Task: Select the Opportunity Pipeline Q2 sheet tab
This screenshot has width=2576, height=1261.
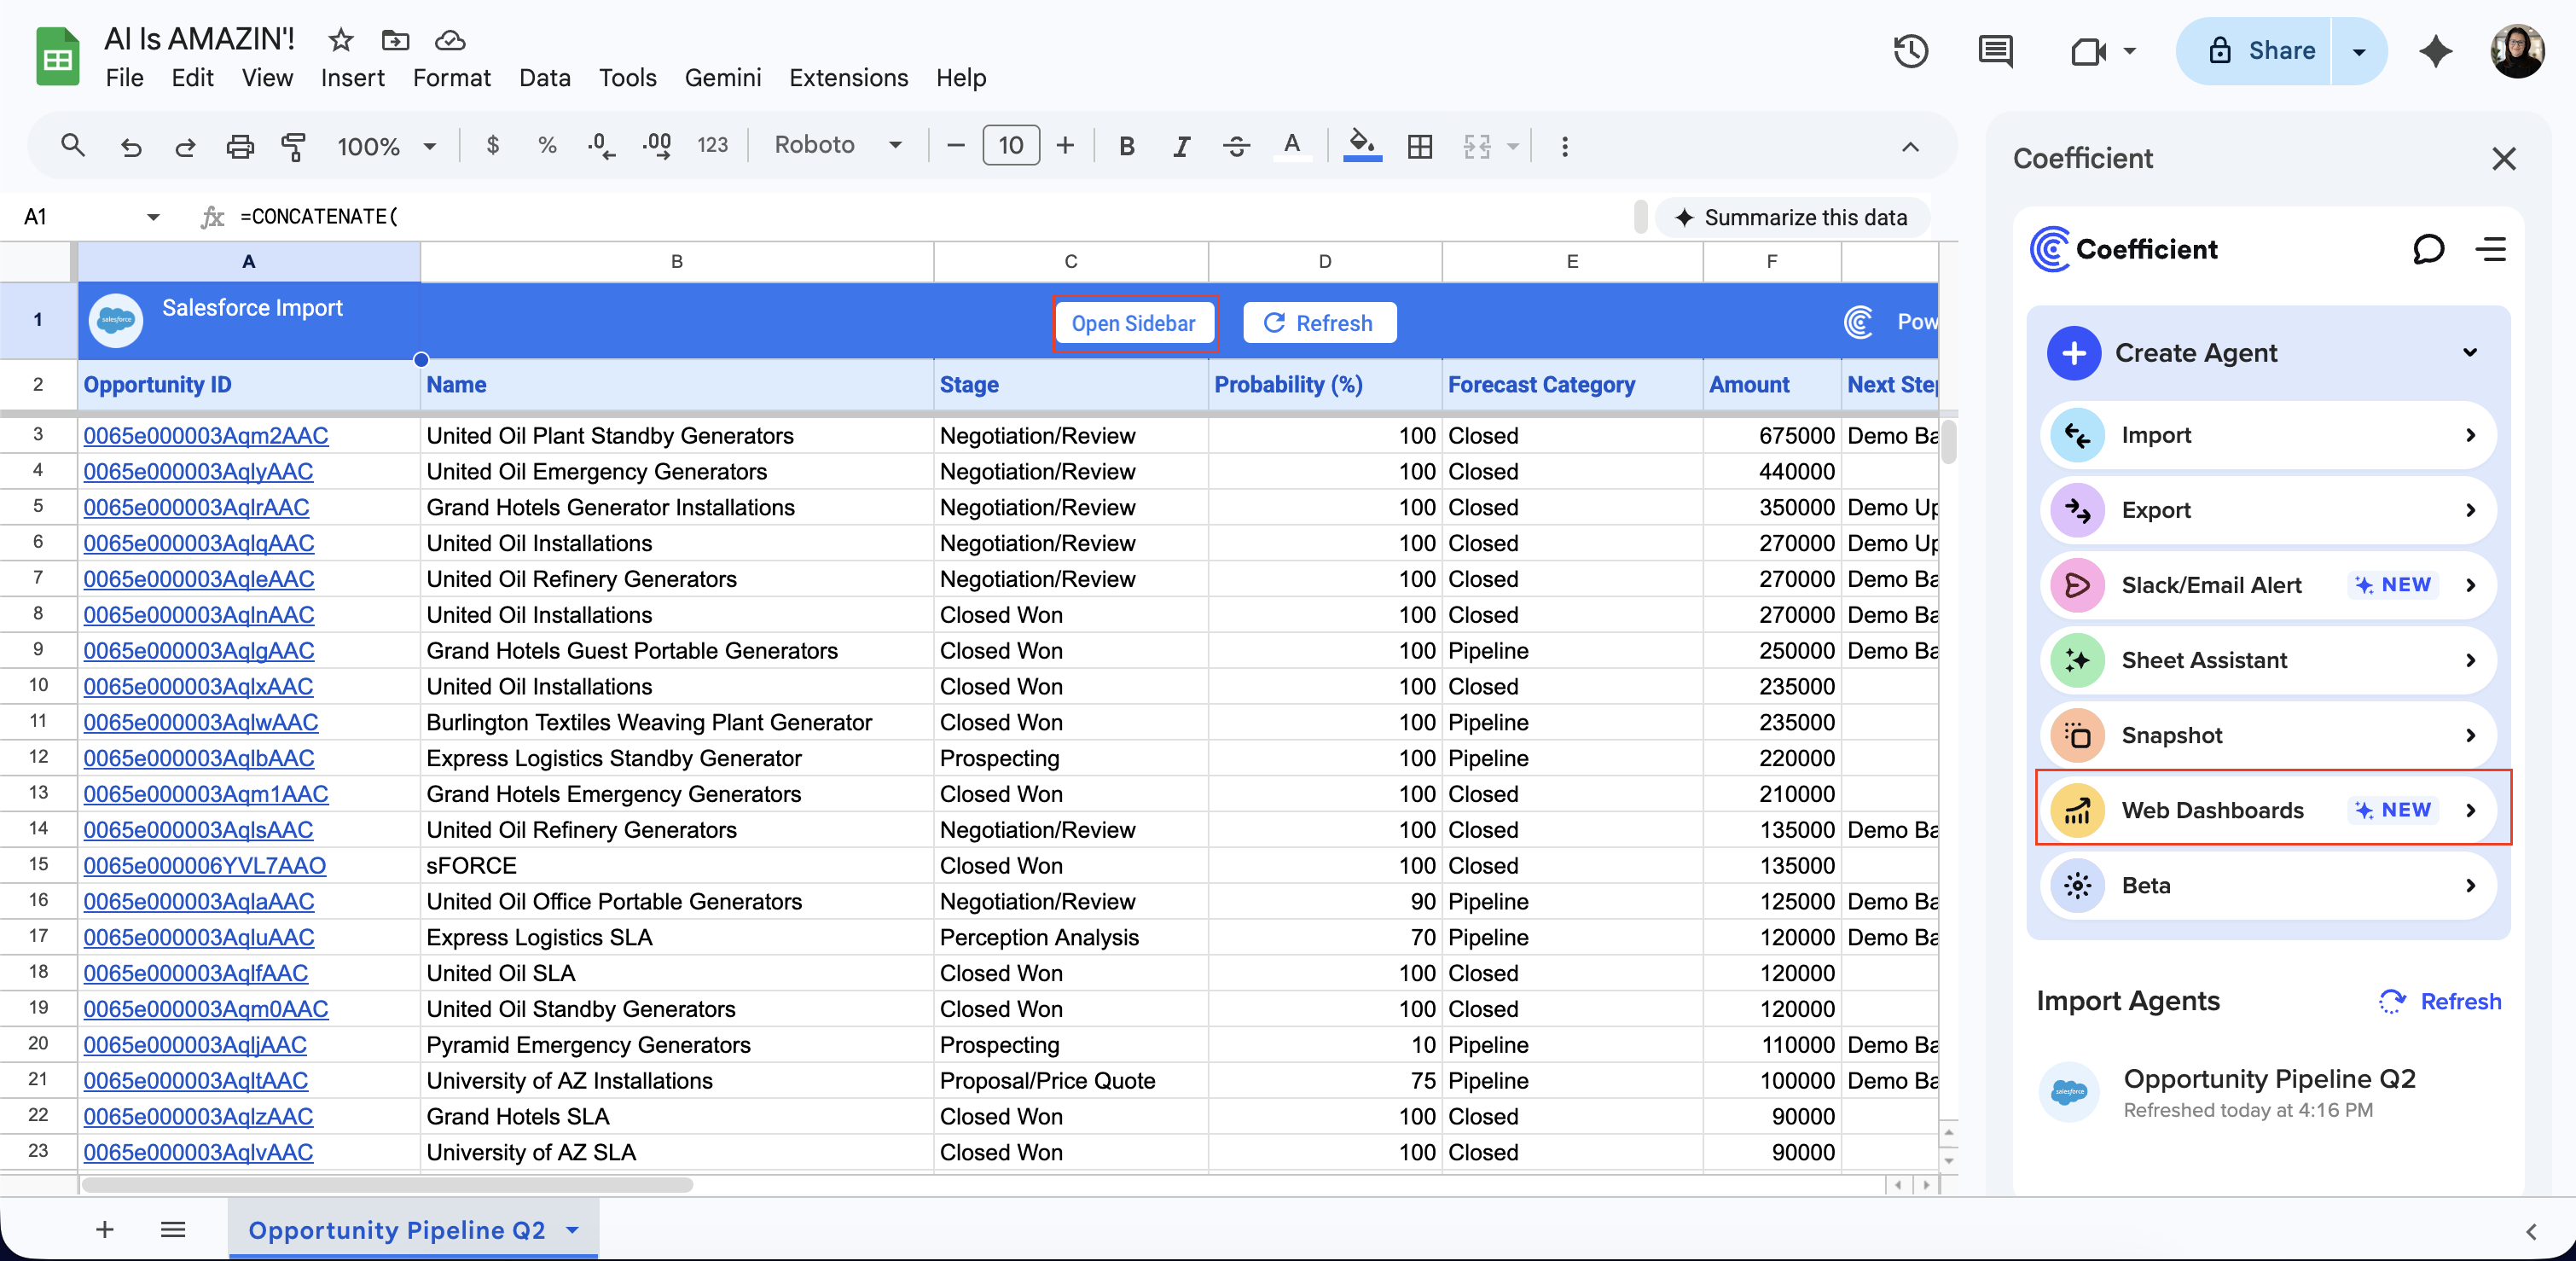Action: (x=413, y=1229)
